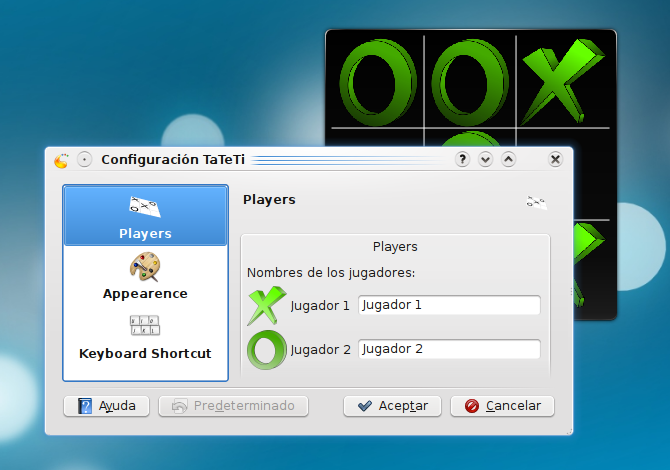This screenshot has height=470, width=670.
Task: Click the Jugador 1 label text
Action: click(320, 306)
